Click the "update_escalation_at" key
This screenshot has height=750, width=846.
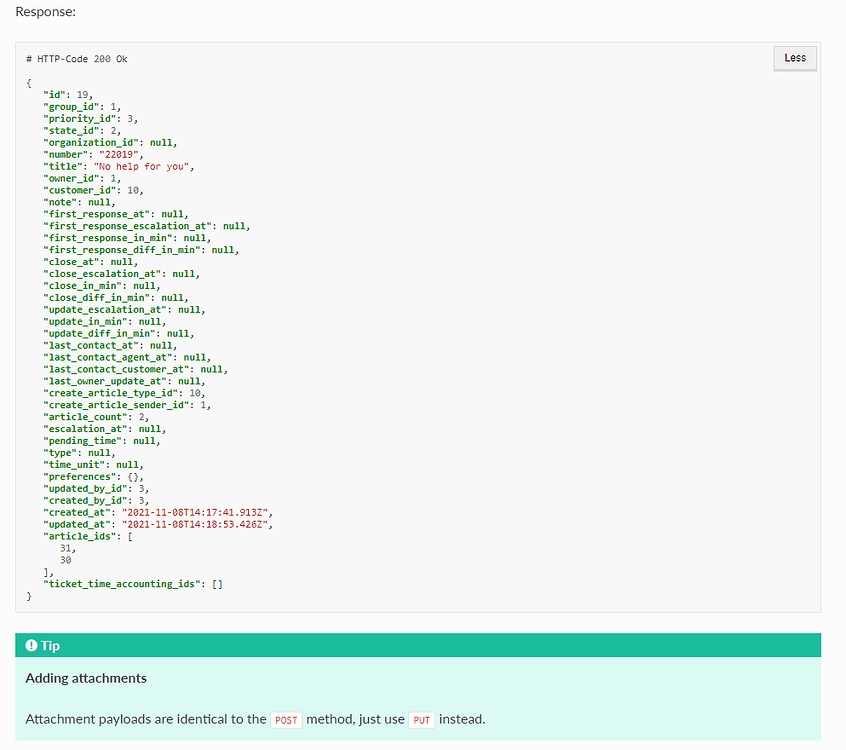[x=107, y=310]
